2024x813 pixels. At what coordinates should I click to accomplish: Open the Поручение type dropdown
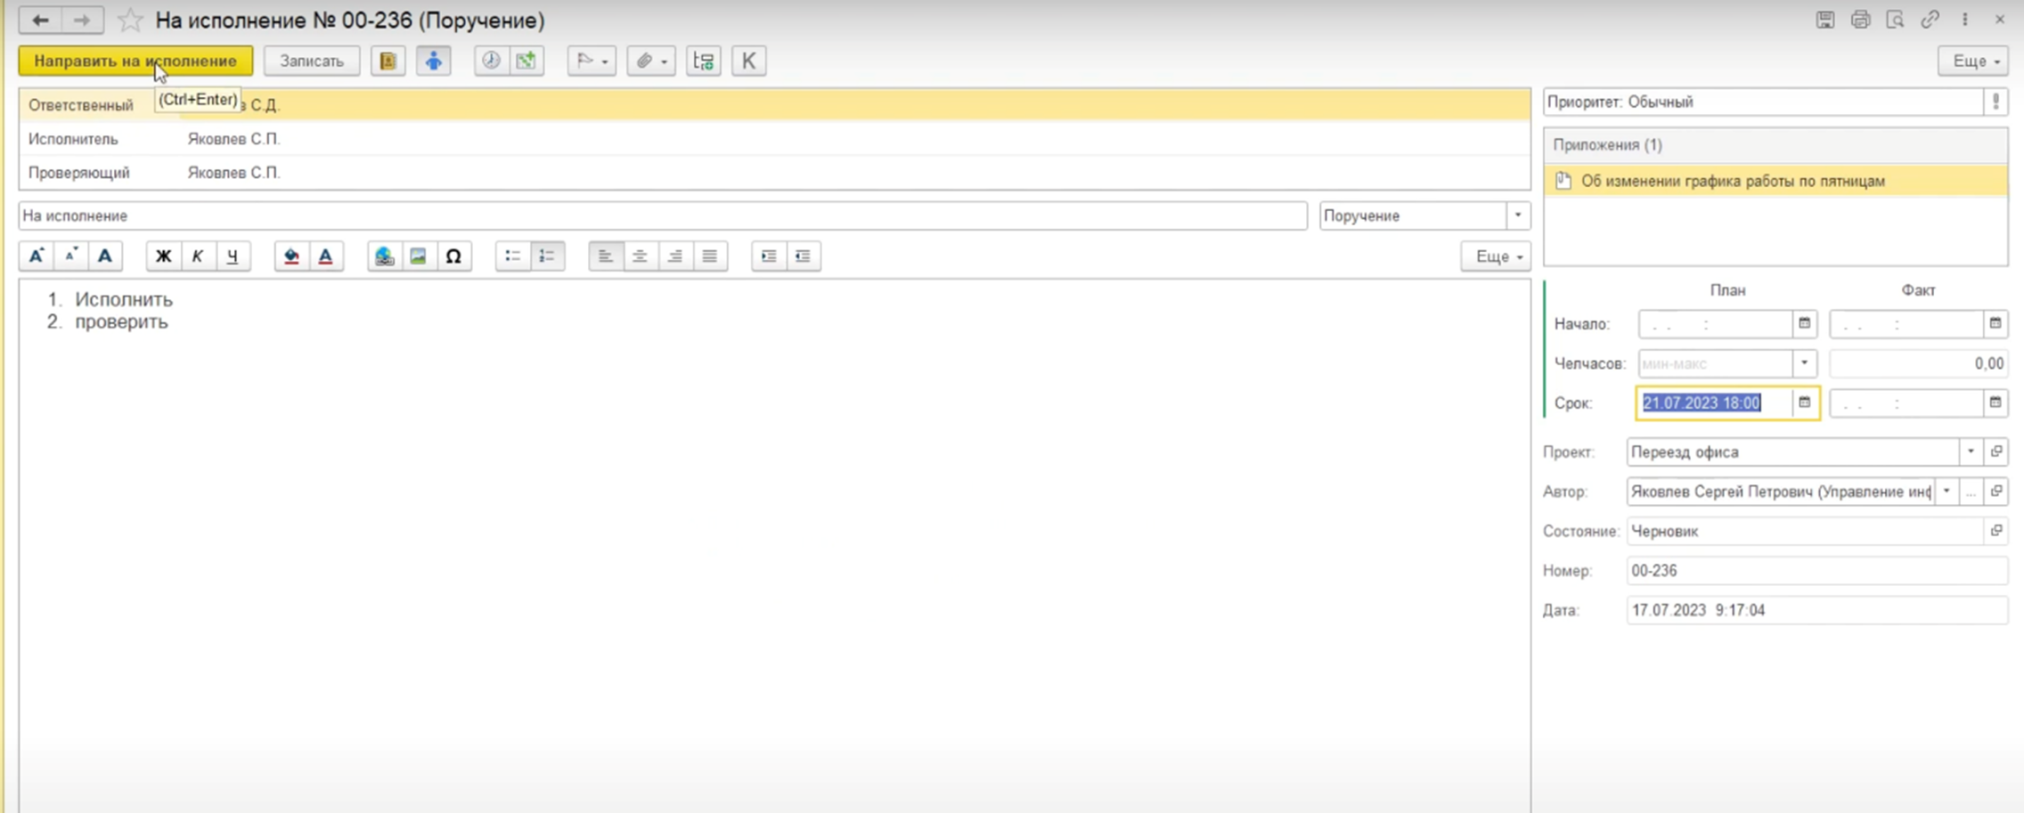[1518, 216]
